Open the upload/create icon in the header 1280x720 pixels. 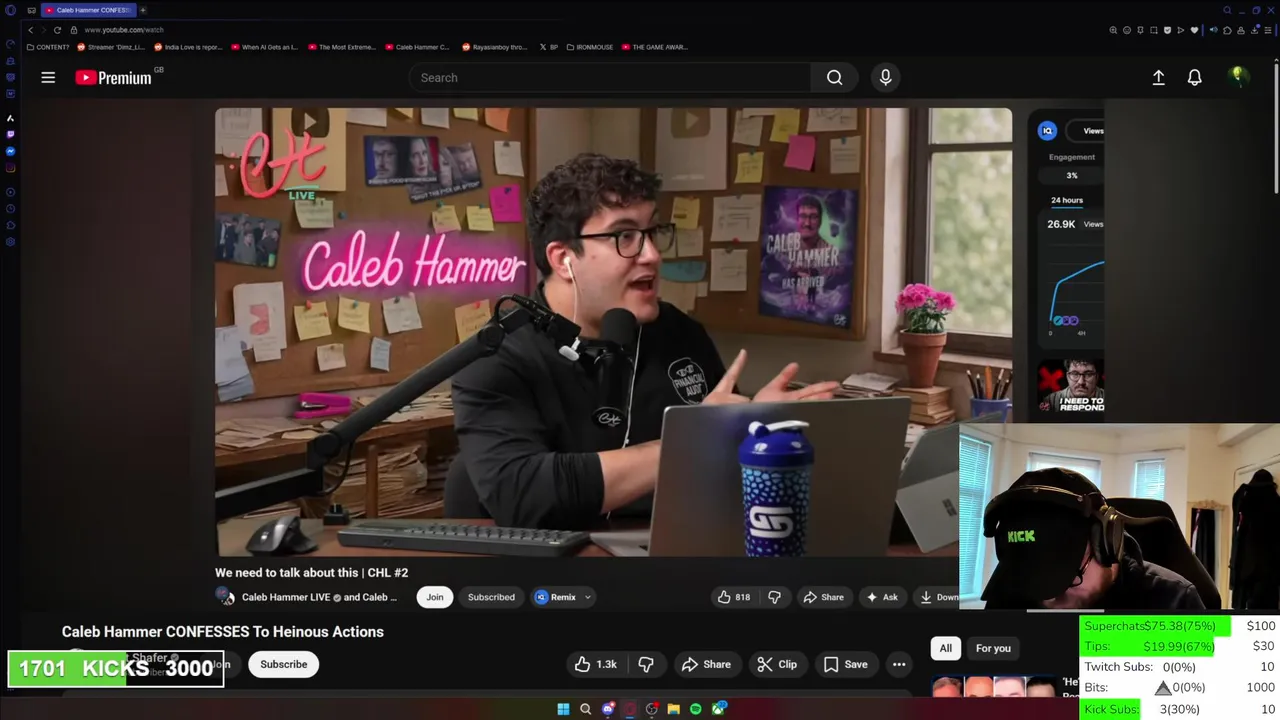pyautogui.click(x=1158, y=77)
